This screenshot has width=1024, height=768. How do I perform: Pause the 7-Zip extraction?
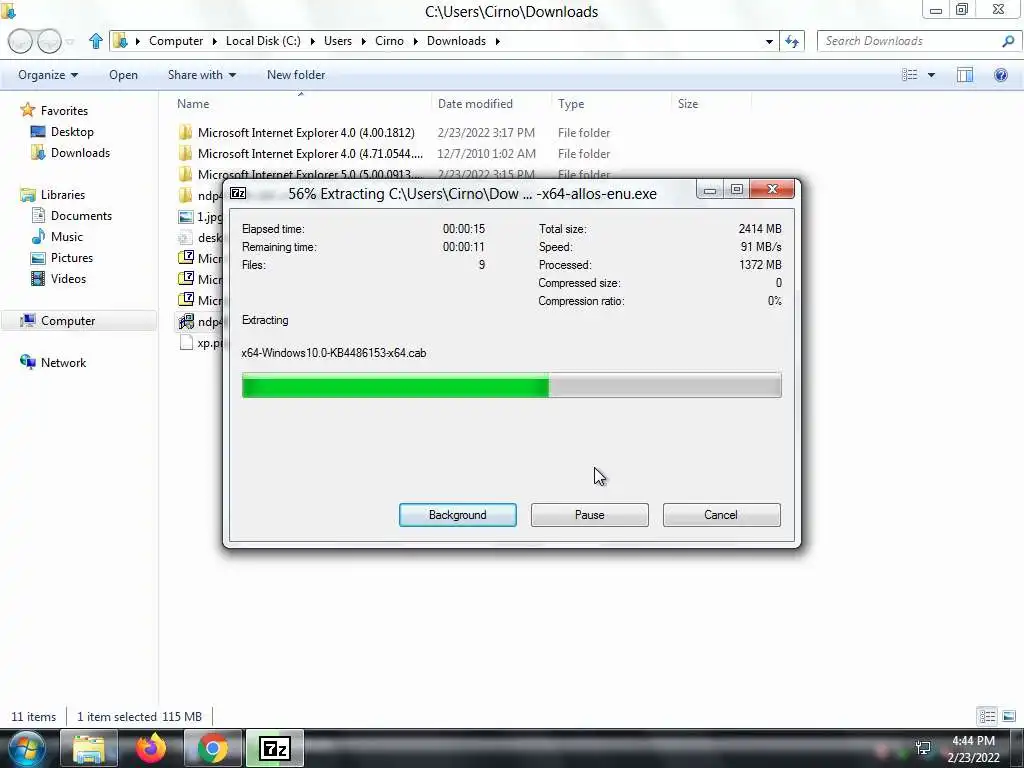click(x=589, y=515)
